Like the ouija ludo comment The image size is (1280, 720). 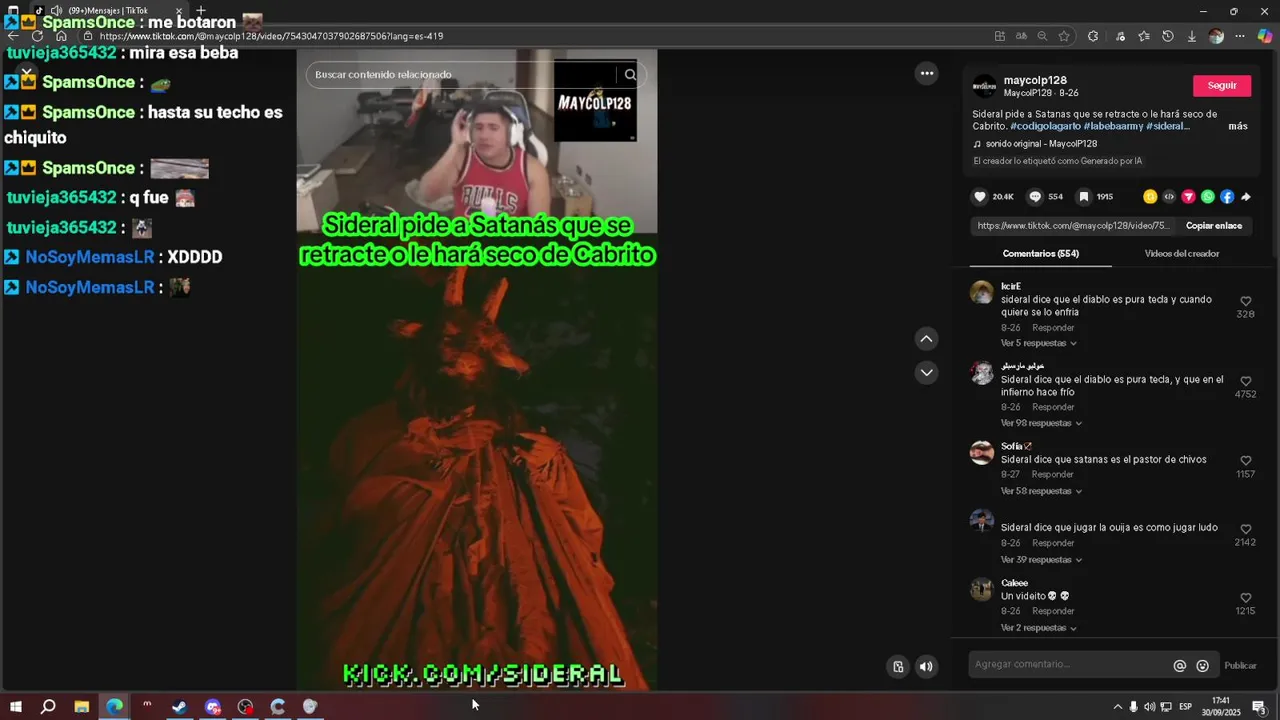tap(1245, 529)
